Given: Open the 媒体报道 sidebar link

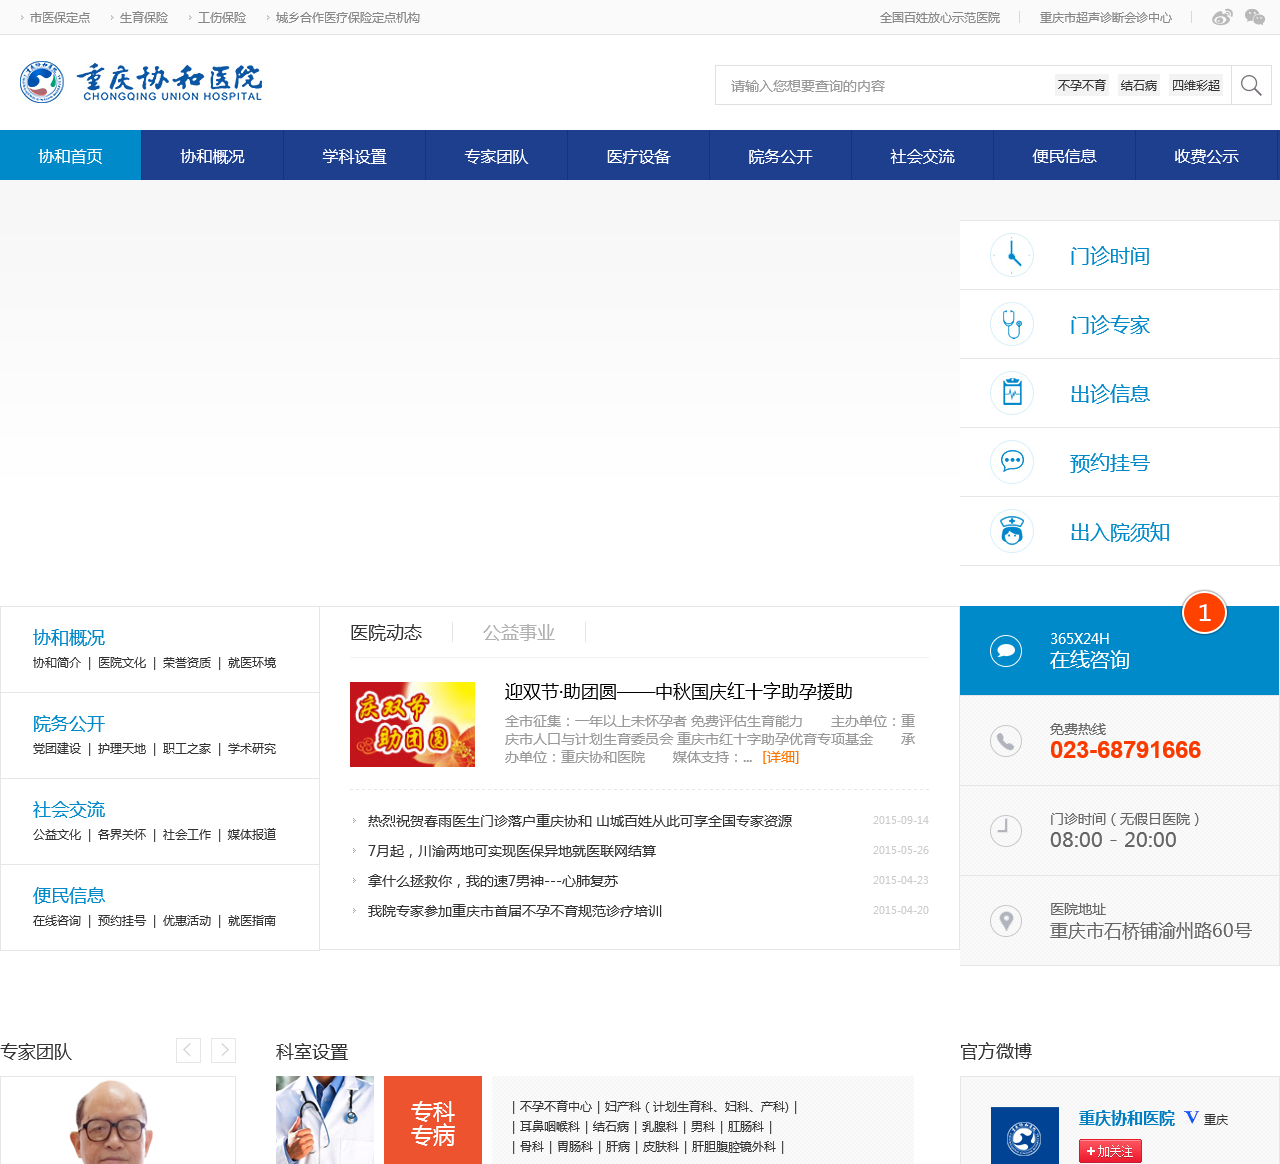Looking at the screenshot, I should (252, 835).
